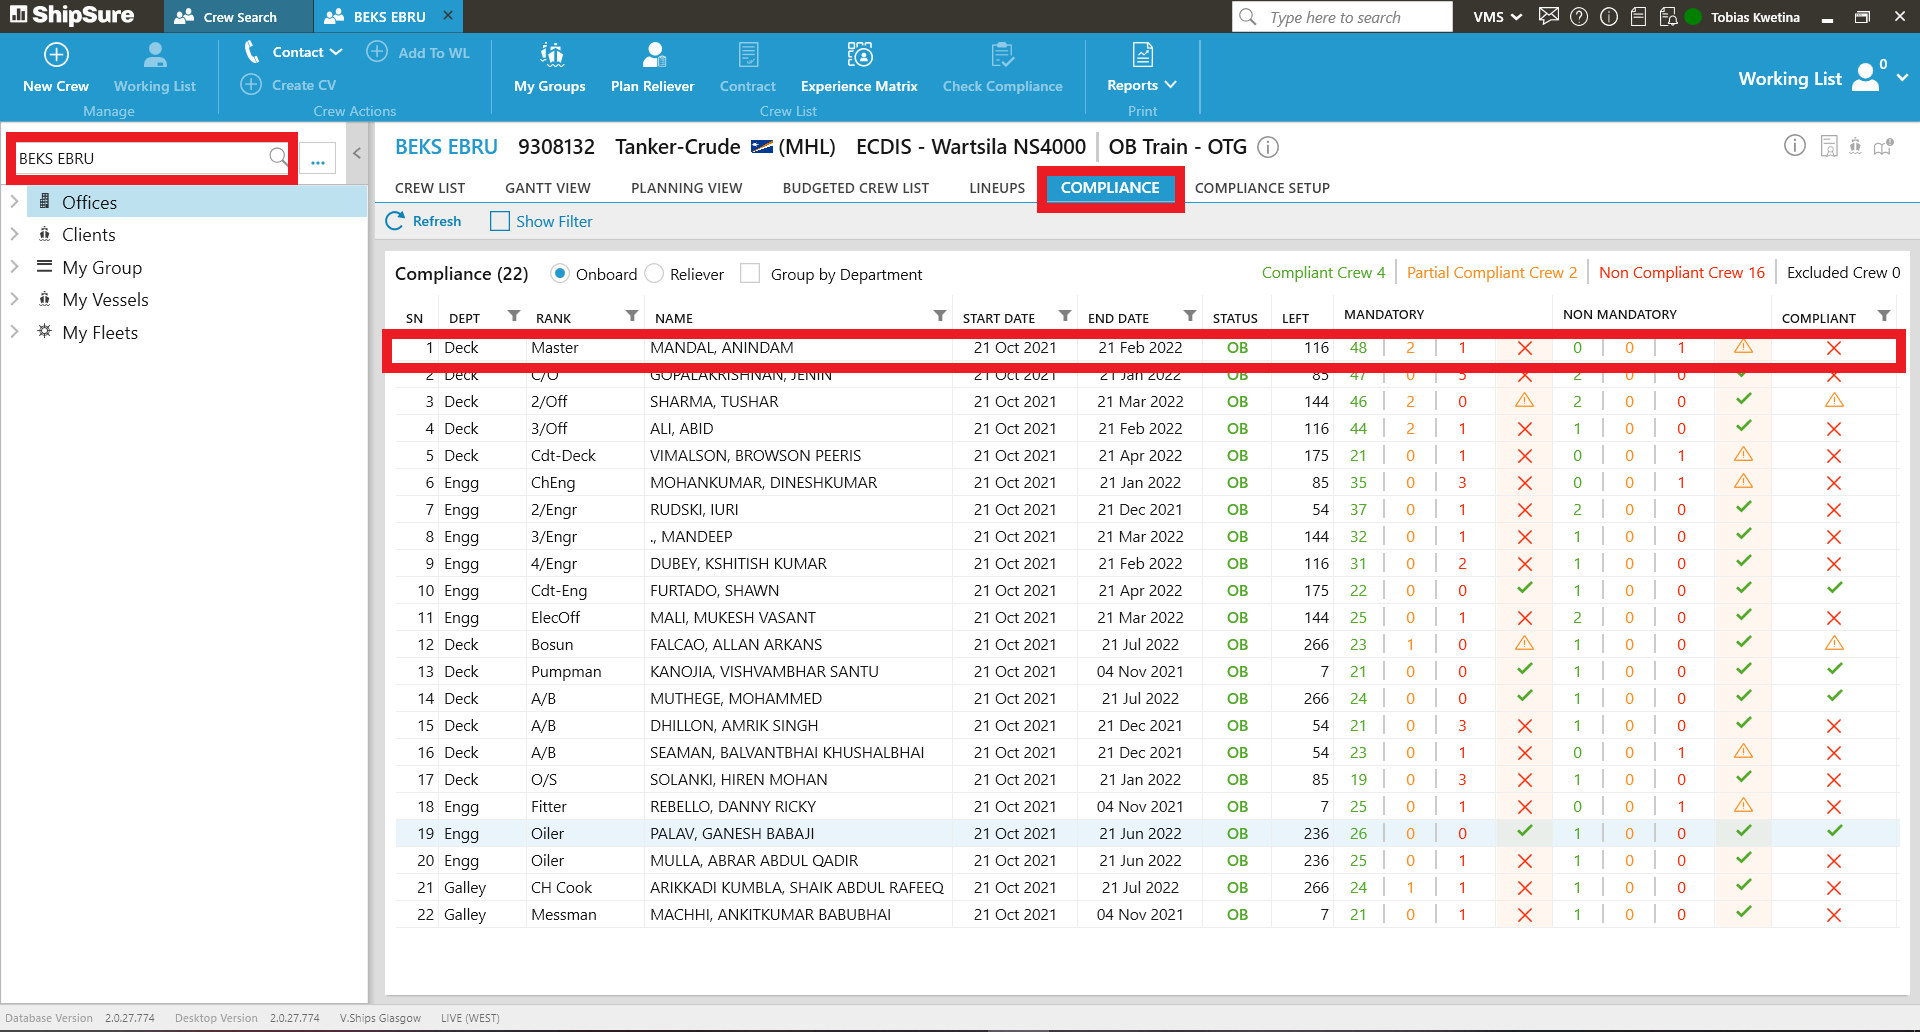Open the Experience Matrix tool
The width and height of the screenshot is (1920, 1032).
point(858,55)
